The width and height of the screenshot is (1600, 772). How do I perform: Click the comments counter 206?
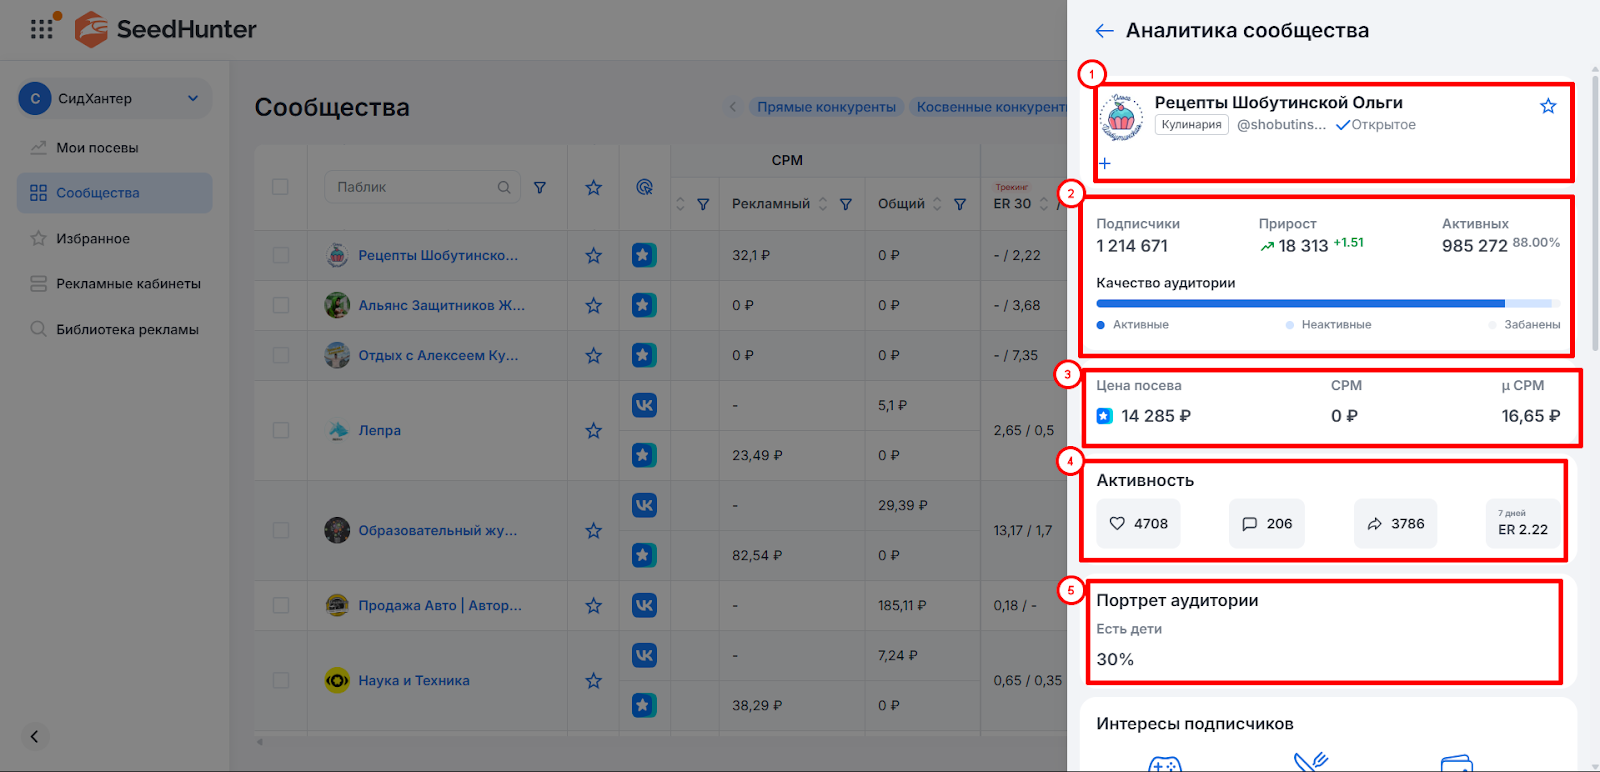[x=1266, y=524]
